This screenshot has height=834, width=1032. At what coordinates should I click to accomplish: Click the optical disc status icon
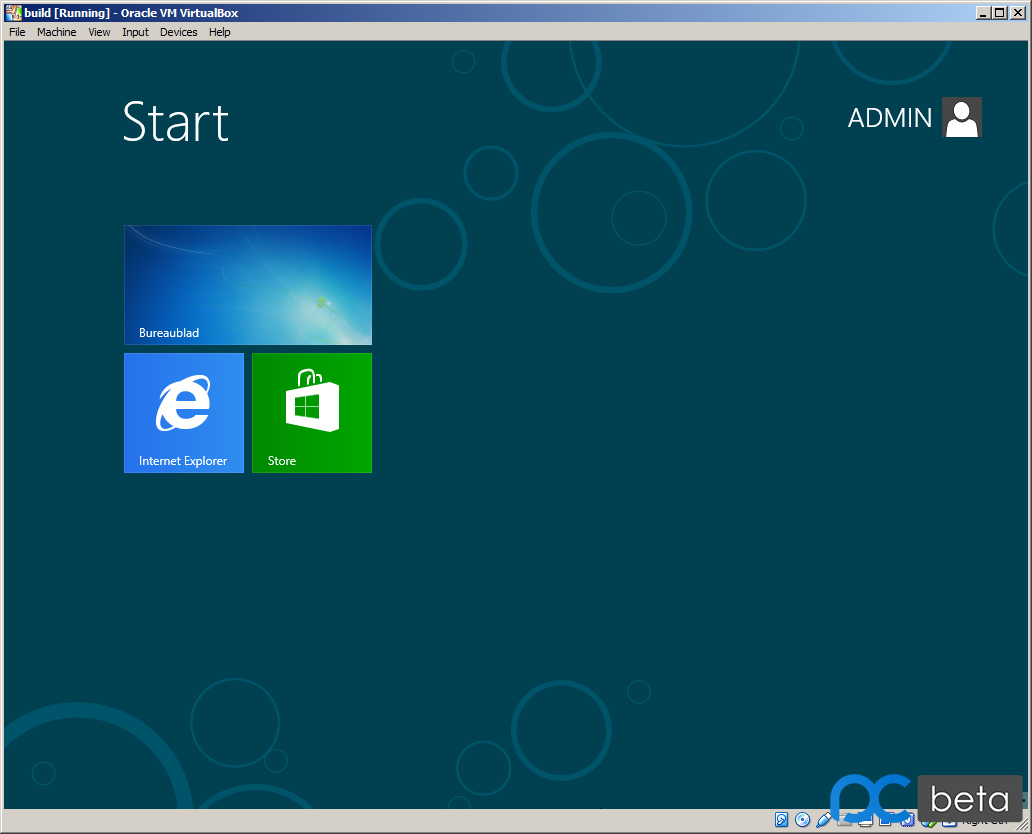(802, 820)
